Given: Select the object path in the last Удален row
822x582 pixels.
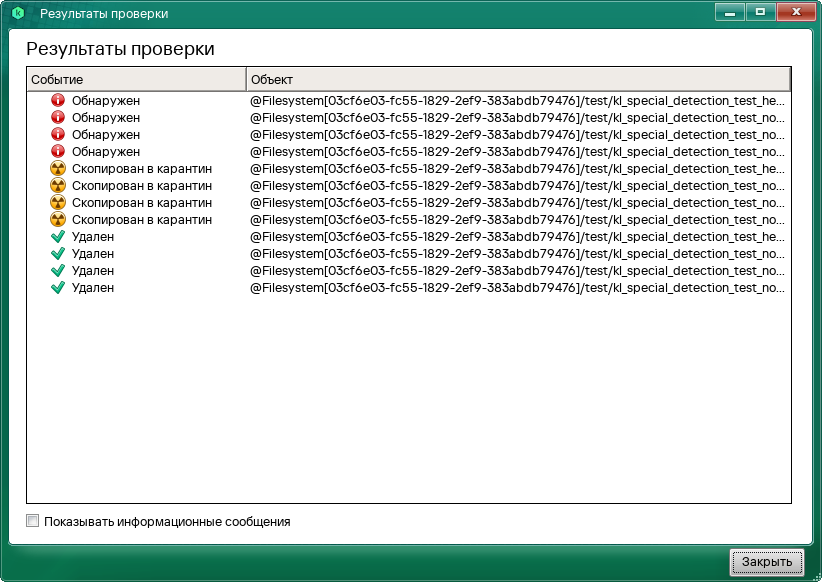Looking at the screenshot, I should pos(517,287).
